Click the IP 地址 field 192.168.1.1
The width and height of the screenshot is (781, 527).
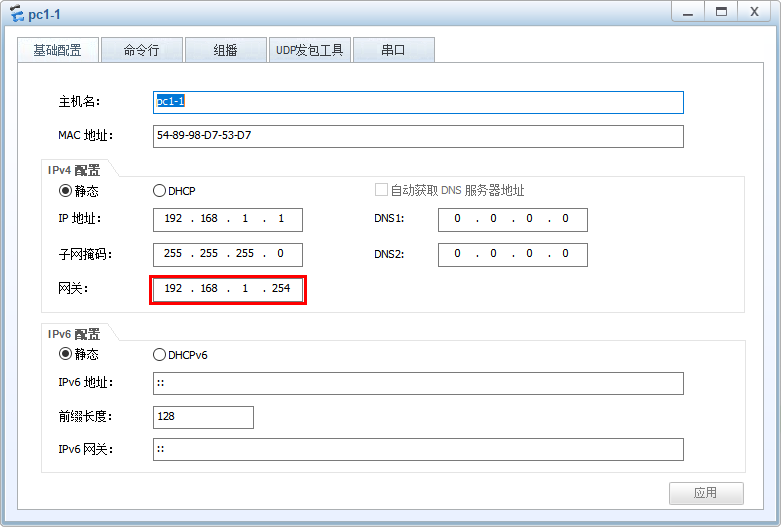pyautogui.click(x=228, y=220)
